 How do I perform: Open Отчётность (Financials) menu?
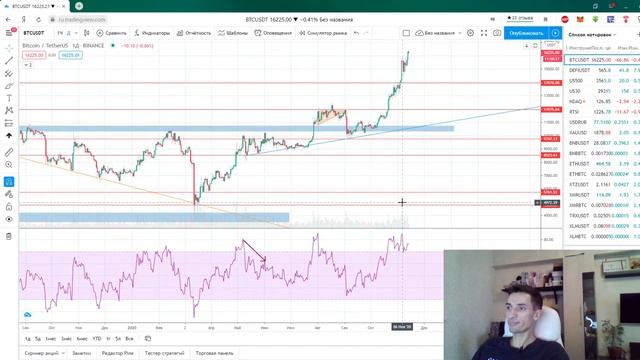(194, 33)
